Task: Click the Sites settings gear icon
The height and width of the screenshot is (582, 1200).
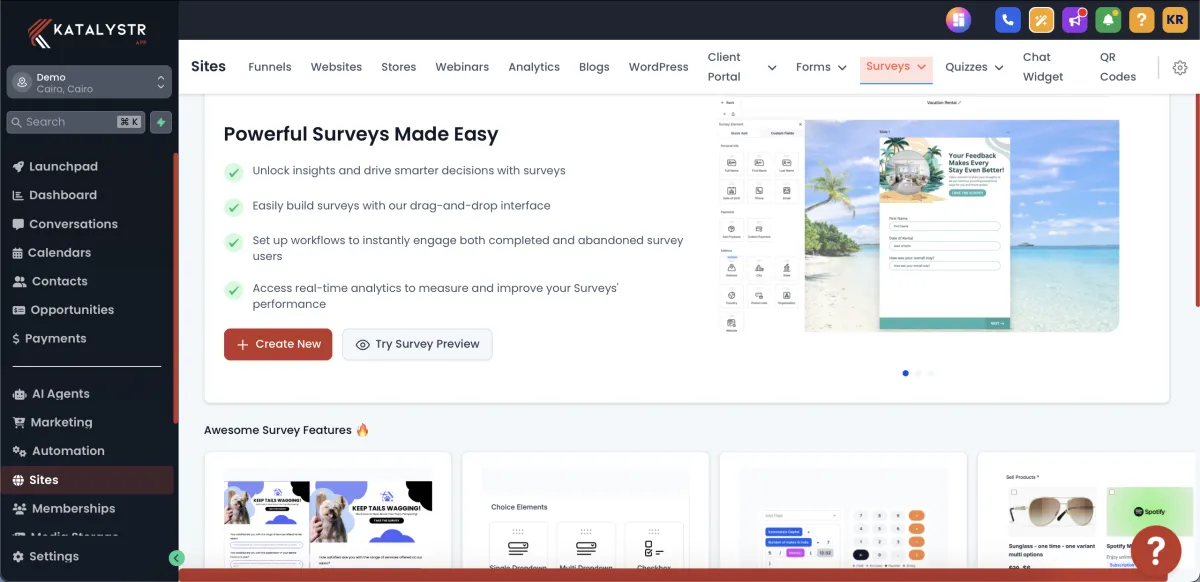Action: pos(1180,67)
